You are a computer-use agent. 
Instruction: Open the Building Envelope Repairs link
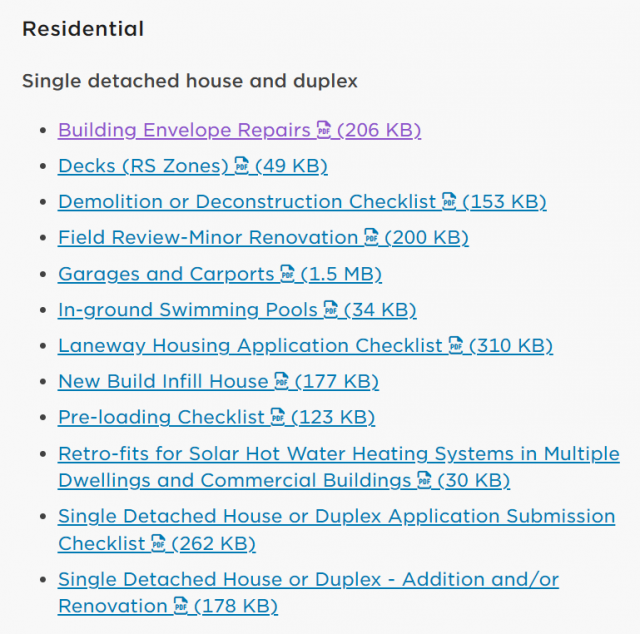[x=184, y=130]
